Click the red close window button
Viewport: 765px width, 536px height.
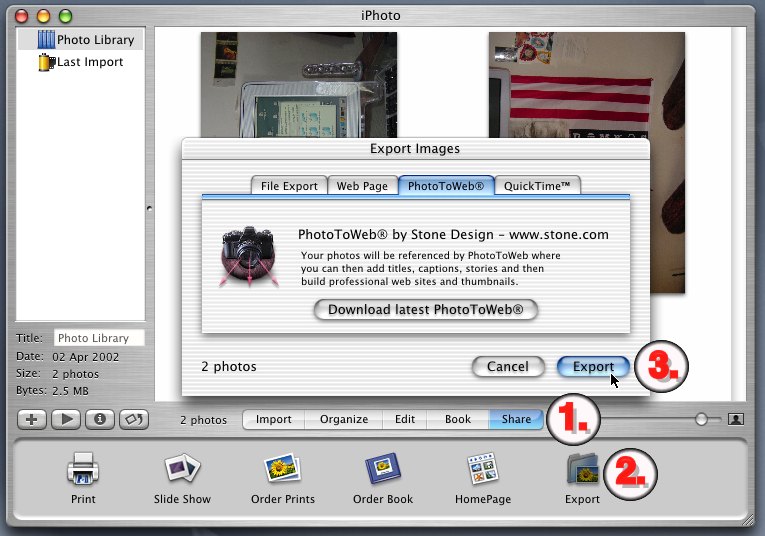(21, 16)
